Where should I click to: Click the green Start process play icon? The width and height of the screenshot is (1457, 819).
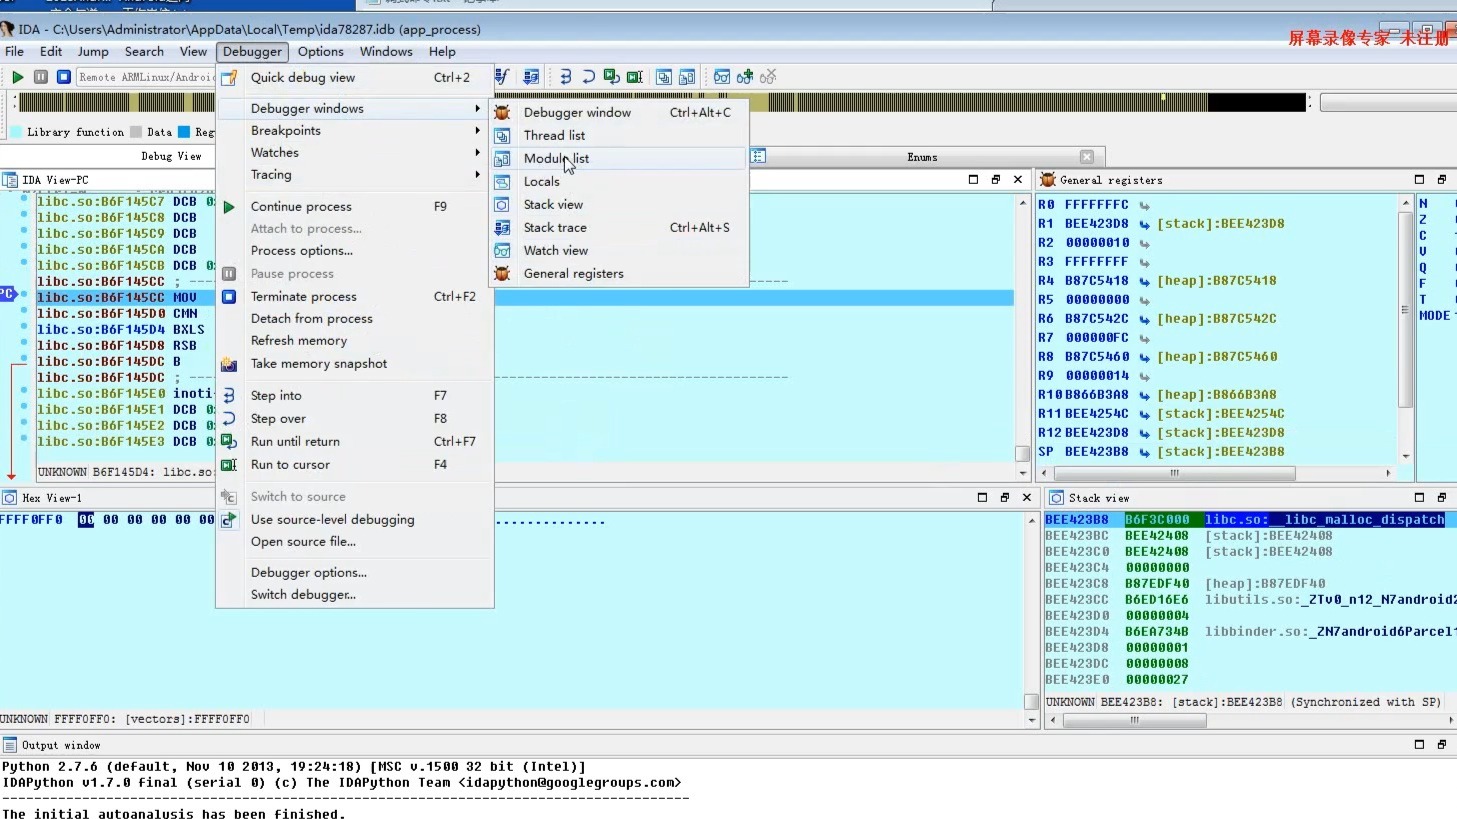point(17,77)
